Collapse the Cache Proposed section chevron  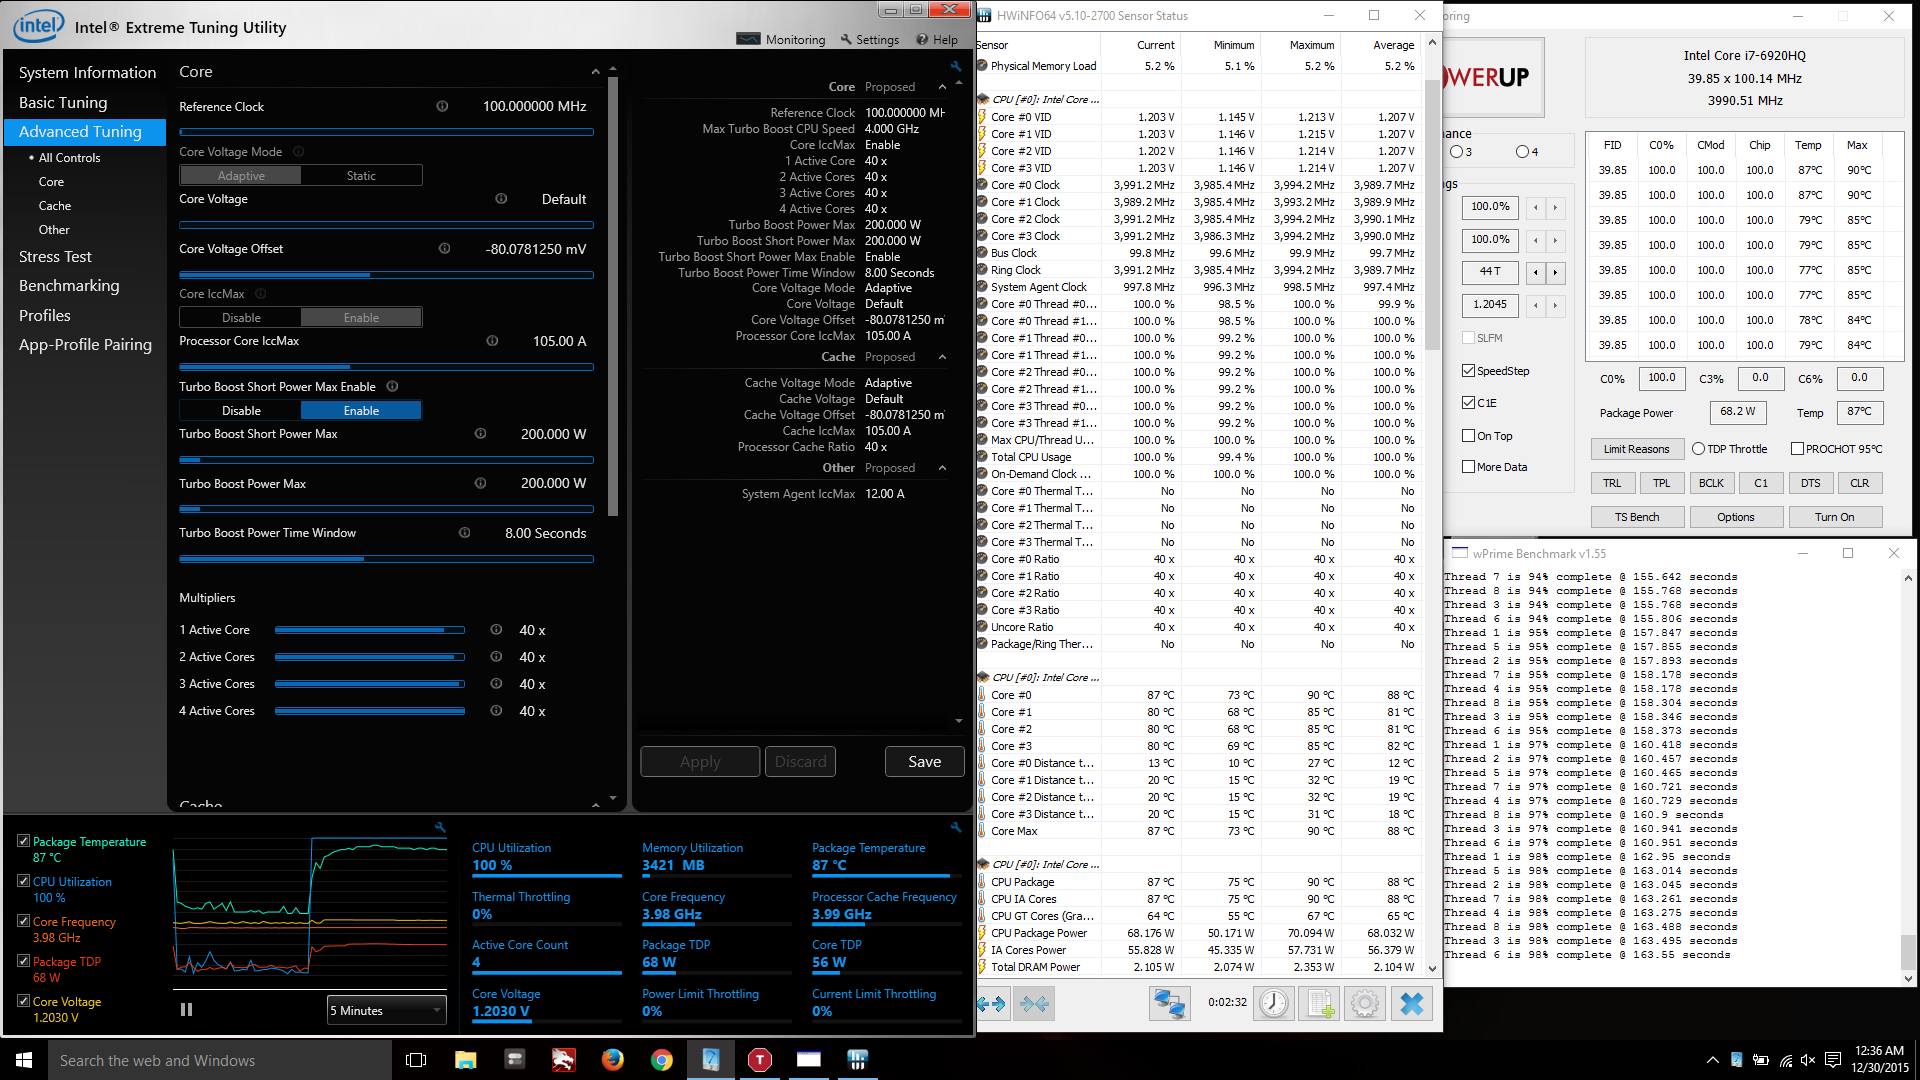[x=942, y=357]
